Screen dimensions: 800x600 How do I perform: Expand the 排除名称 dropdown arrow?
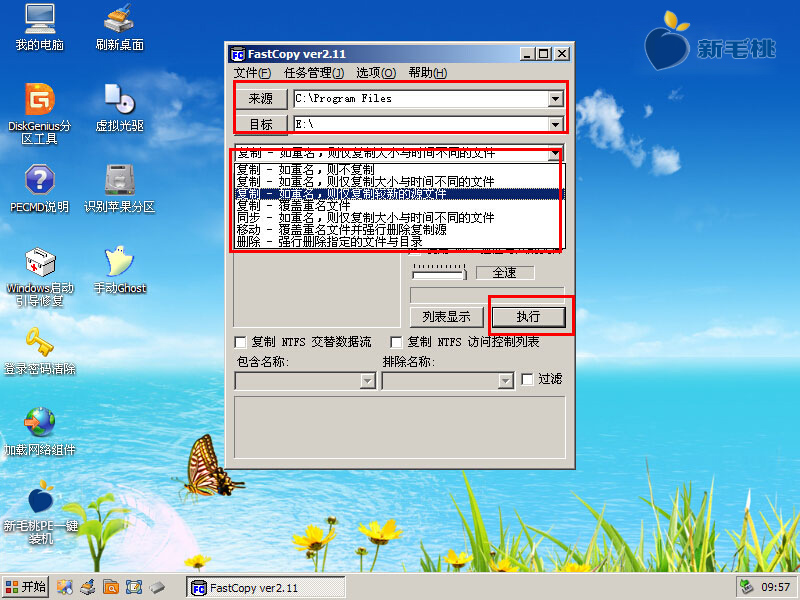pyautogui.click(x=505, y=381)
